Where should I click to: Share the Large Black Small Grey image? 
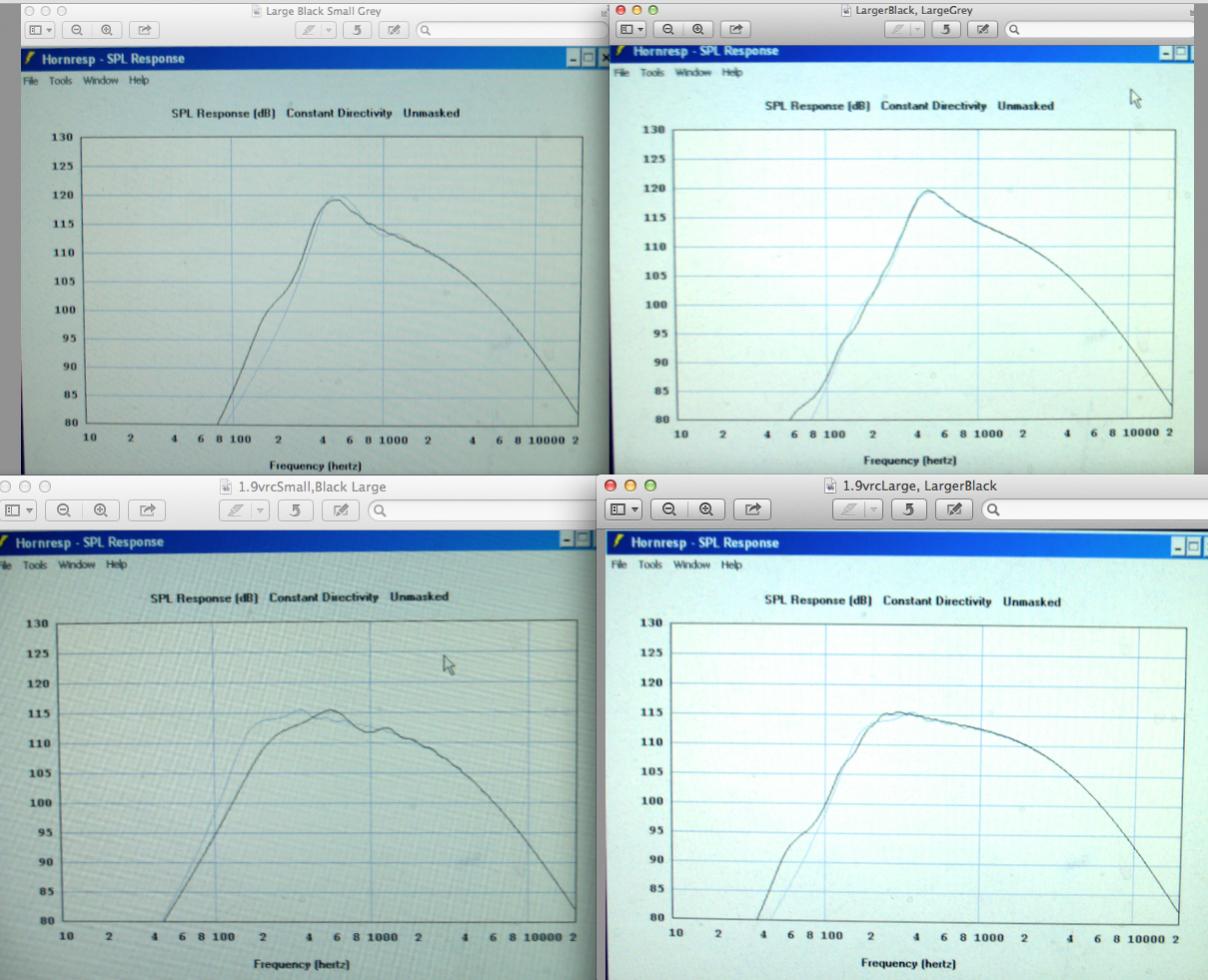point(144,30)
